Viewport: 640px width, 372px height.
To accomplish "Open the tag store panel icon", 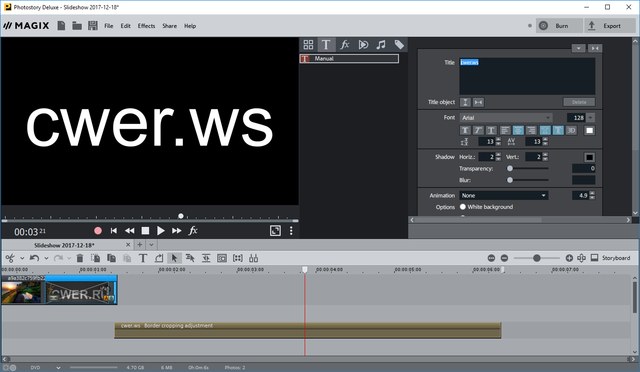I will (x=399, y=45).
